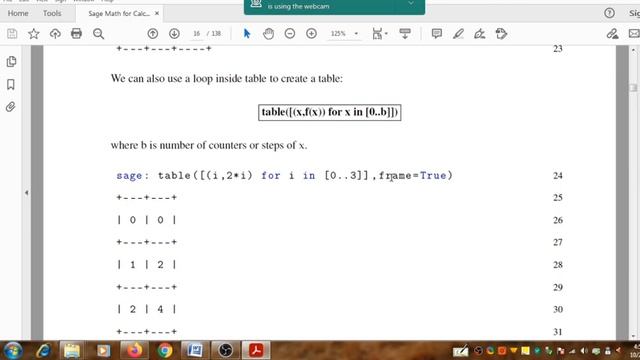The width and height of the screenshot is (640, 360).
Task: Open the 125% zoom level dropdown
Action: 356,33
